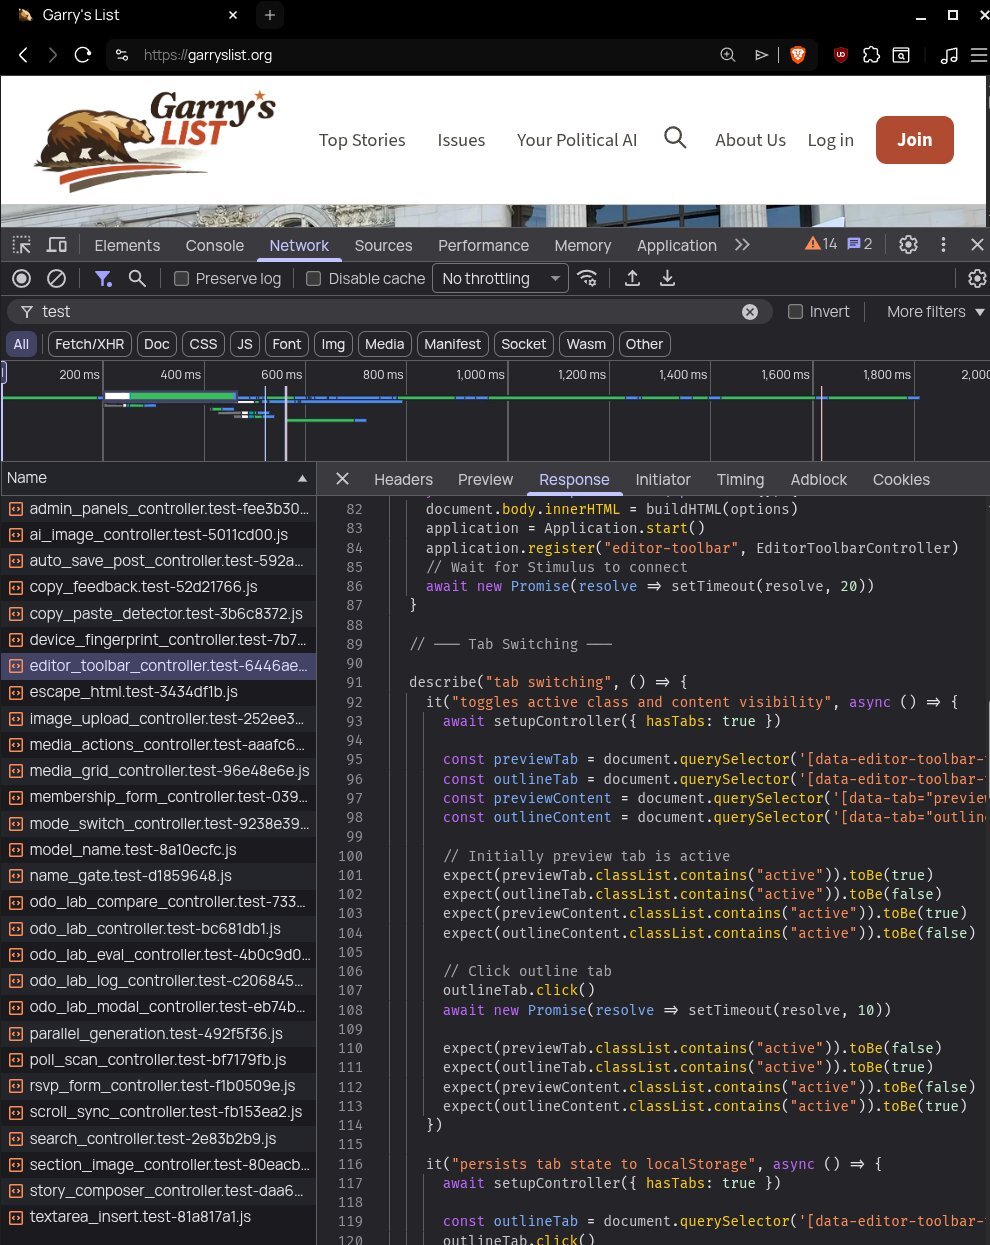Click the Join button on Garry's List
This screenshot has height=1245, width=990.
914,140
